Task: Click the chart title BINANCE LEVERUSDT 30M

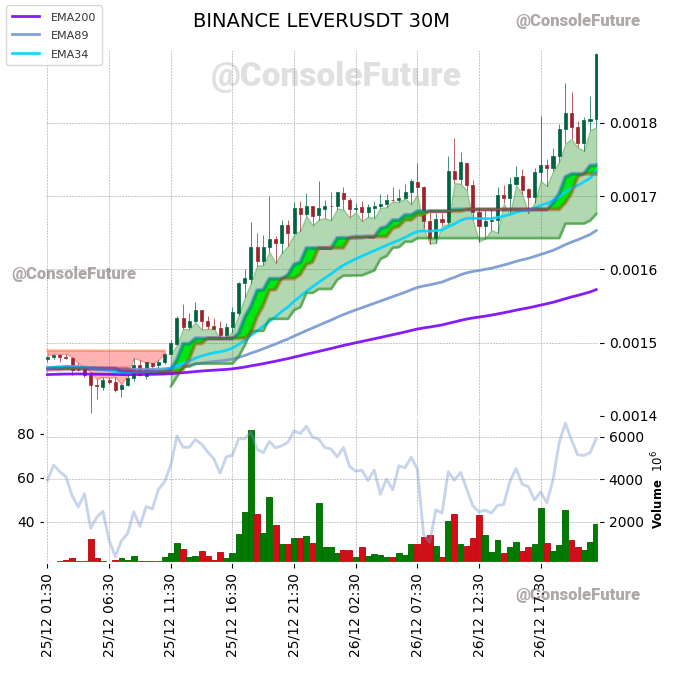Action: click(321, 21)
